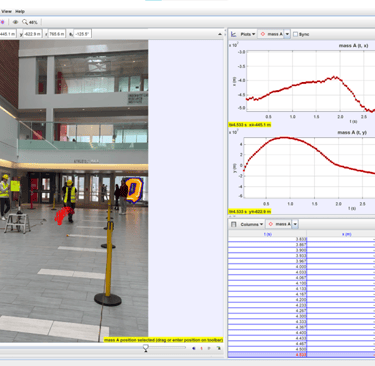Open the dropdown arrow beside mass A in table
Viewport: 375px width, 366px height.
point(295,224)
